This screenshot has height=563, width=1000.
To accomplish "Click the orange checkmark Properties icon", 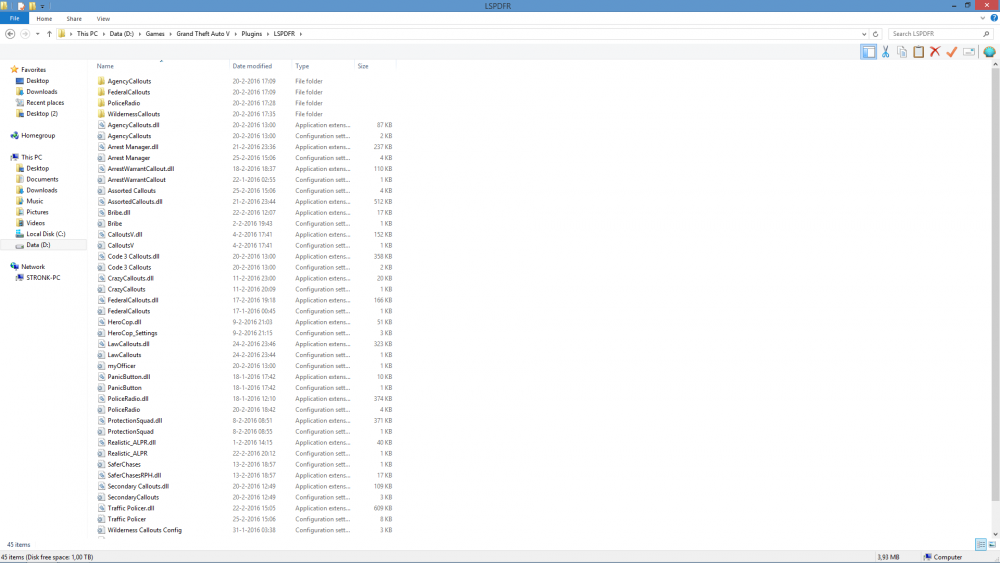I will (x=952, y=52).
